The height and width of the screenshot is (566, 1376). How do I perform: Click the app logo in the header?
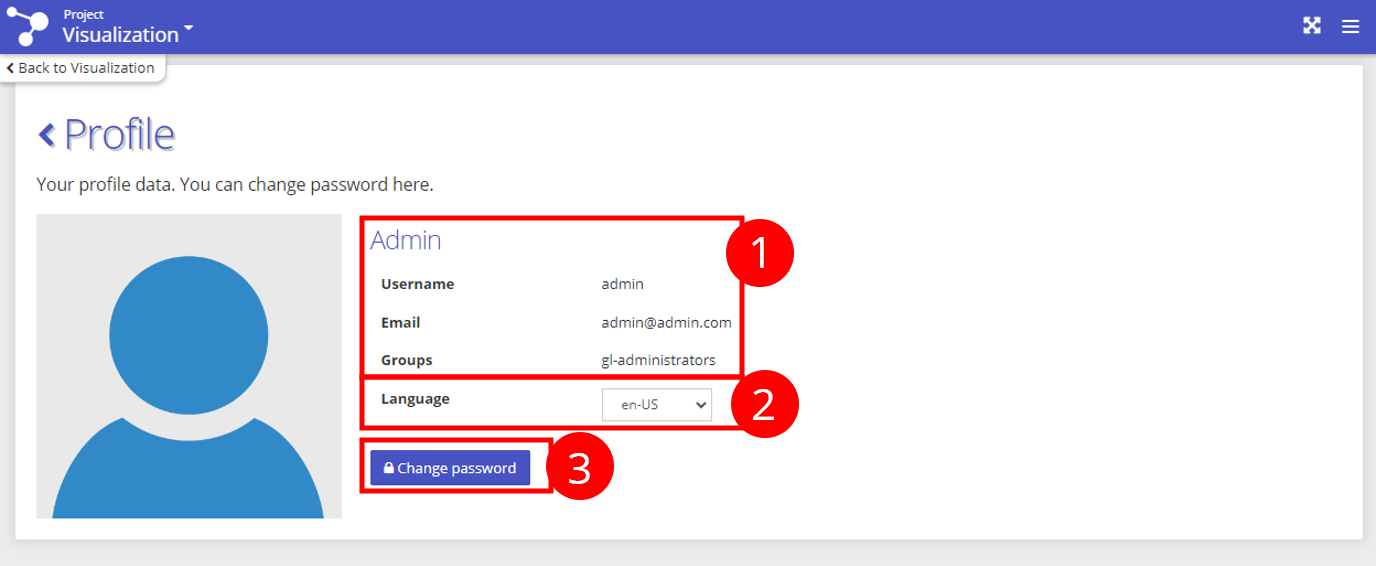coord(27,26)
